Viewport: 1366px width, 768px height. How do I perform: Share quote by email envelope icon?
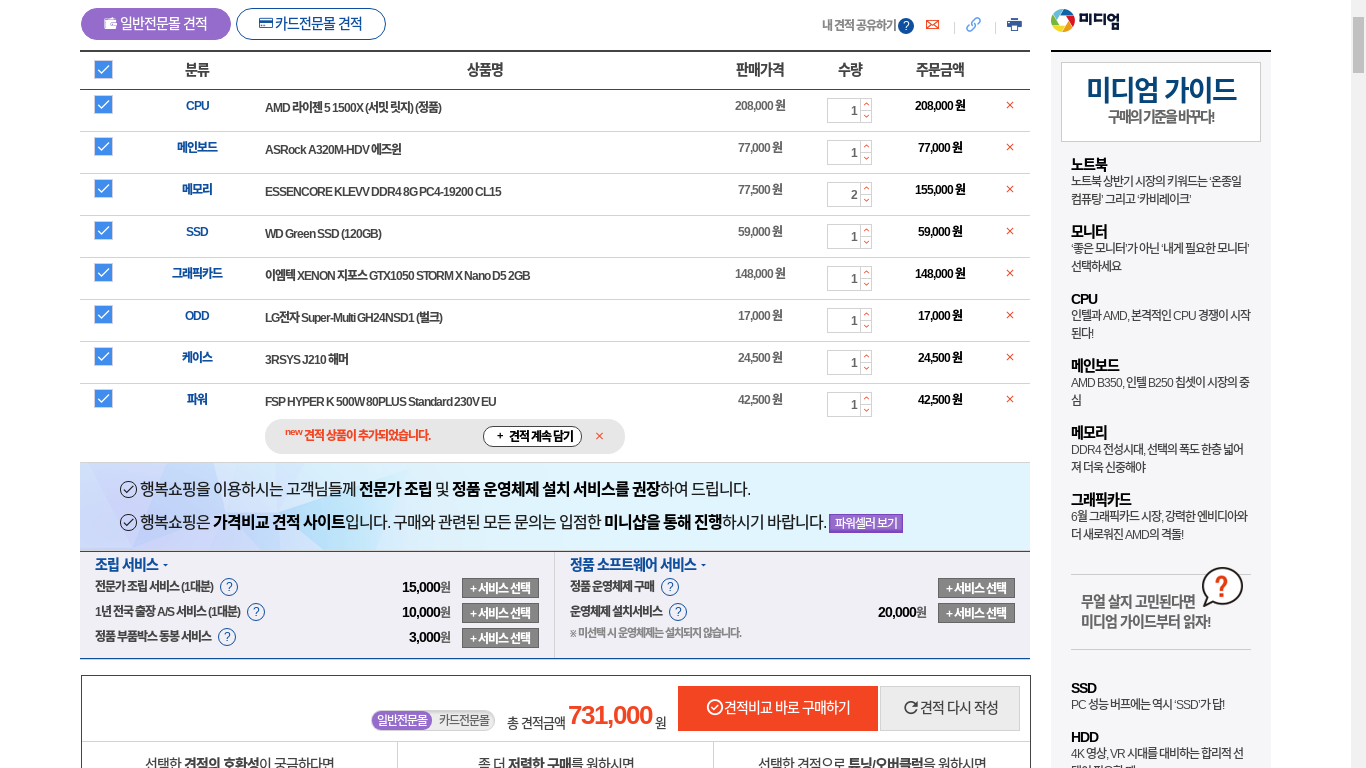[x=932, y=25]
